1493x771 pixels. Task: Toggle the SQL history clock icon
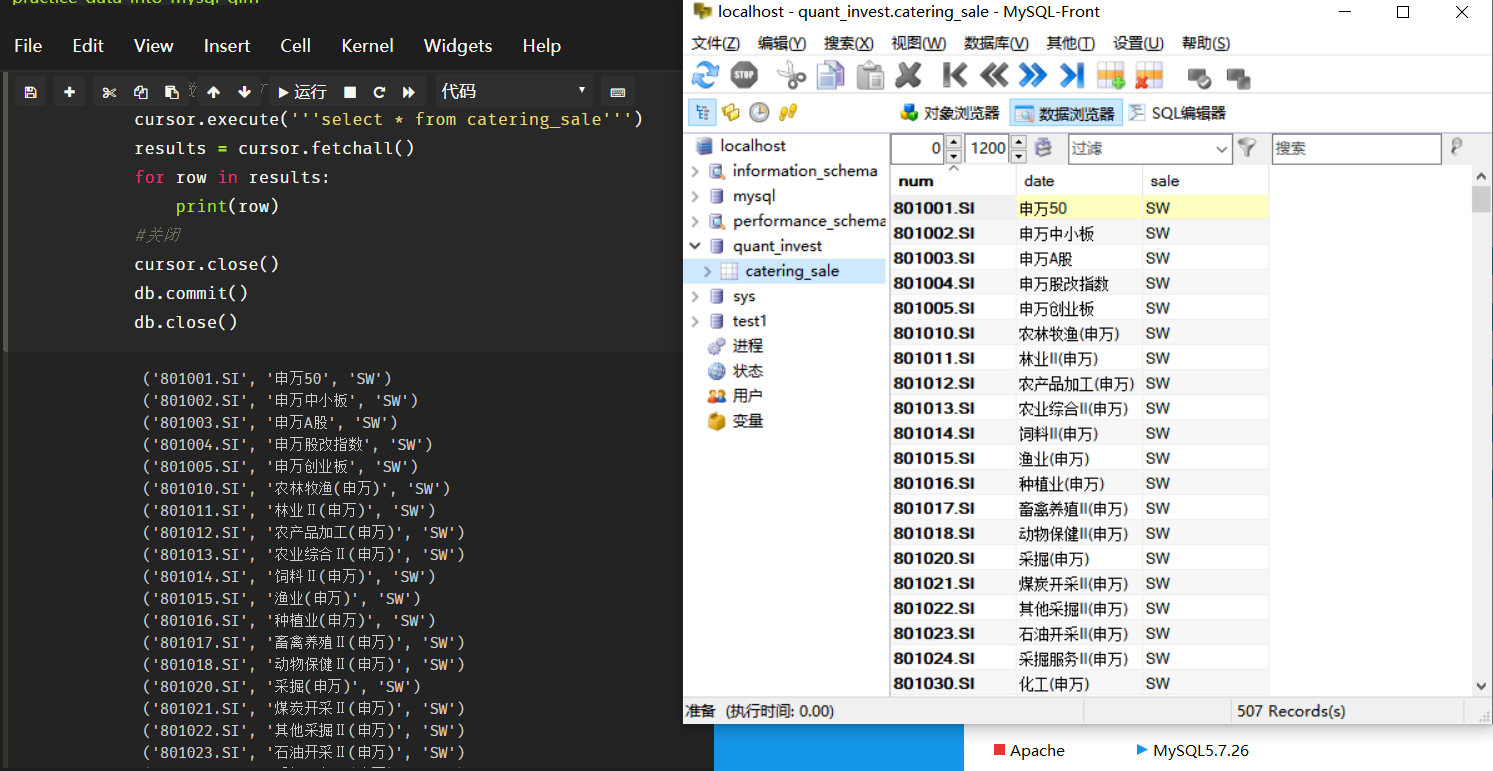pyautogui.click(x=759, y=112)
